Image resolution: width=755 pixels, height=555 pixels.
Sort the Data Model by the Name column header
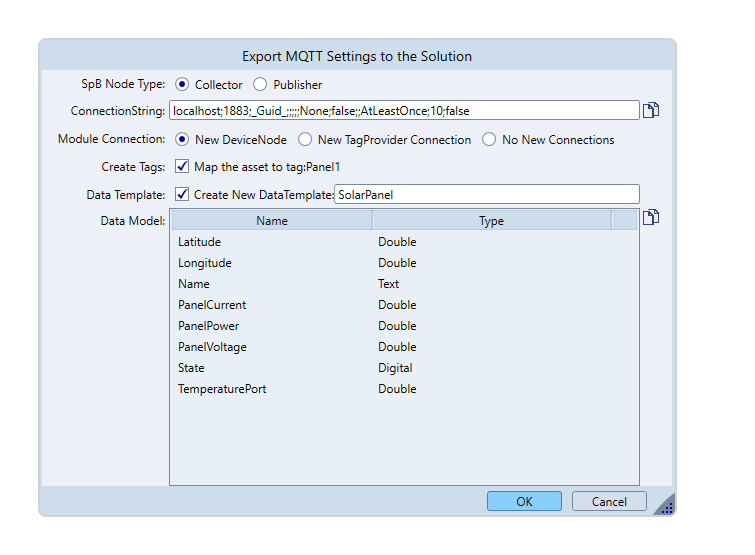272,220
